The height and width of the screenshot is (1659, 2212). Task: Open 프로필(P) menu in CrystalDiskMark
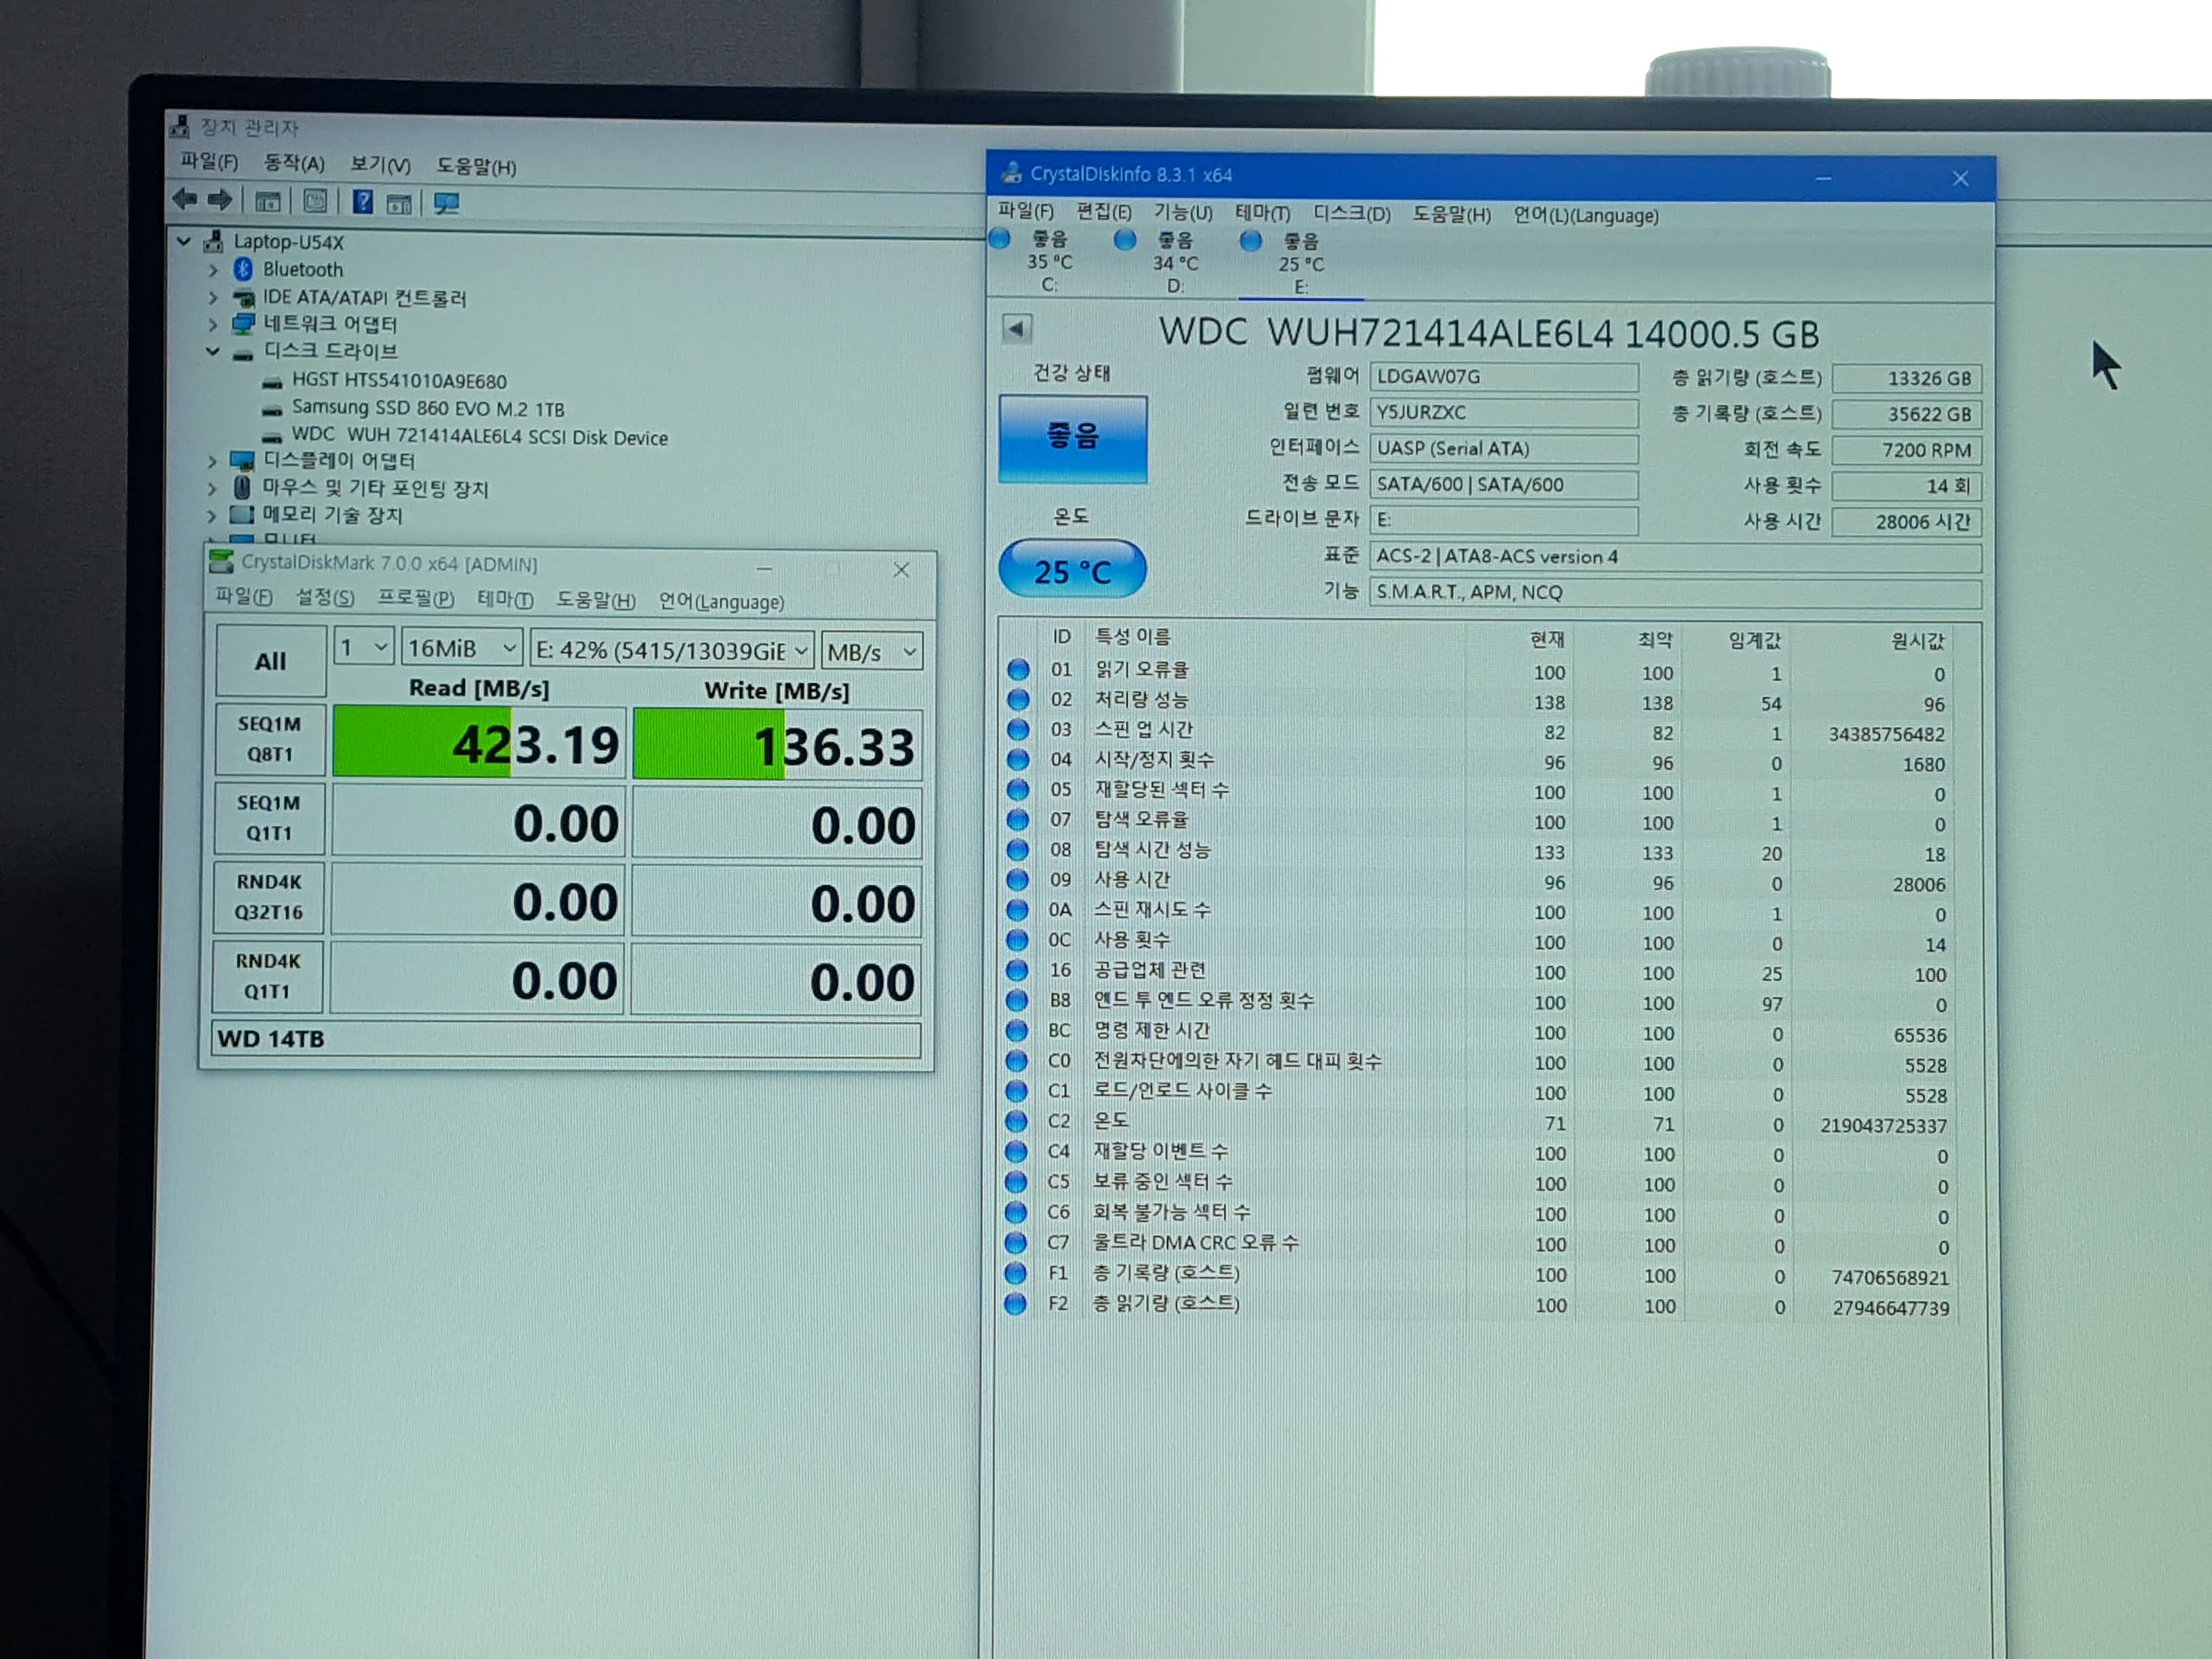coord(415,598)
